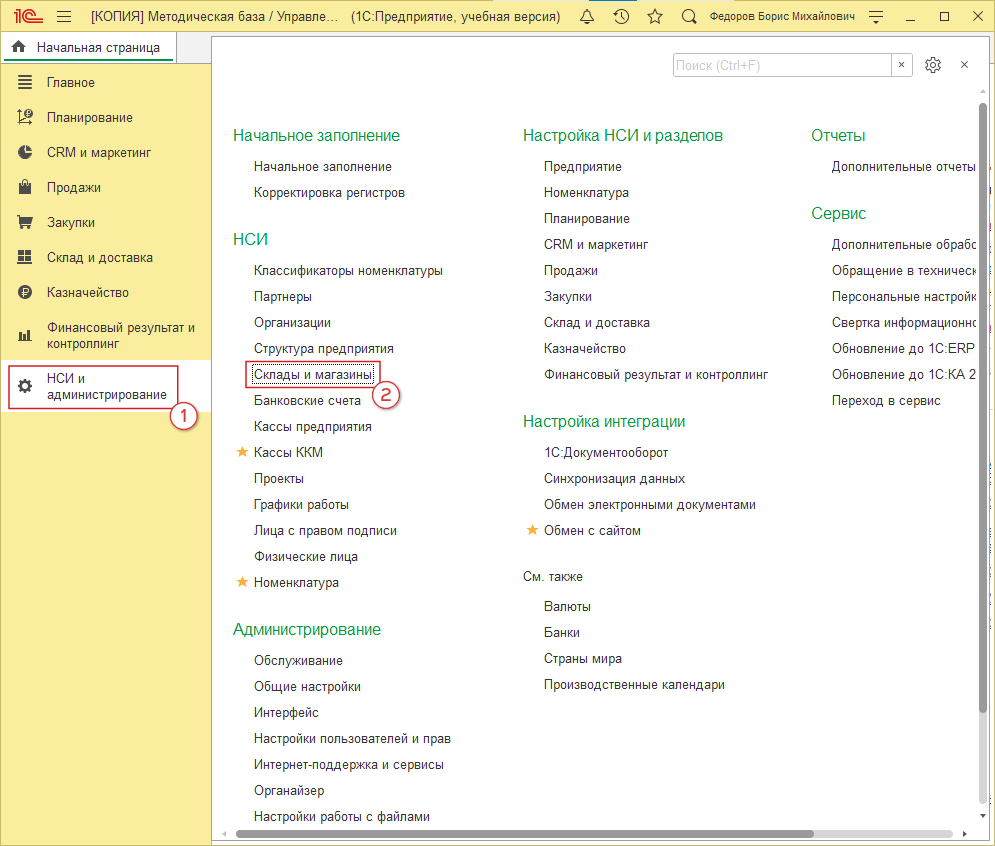Open the notifications bell in title bar
Image resolution: width=995 pixels, height=846 pixels.
click(x=587, y=17)
